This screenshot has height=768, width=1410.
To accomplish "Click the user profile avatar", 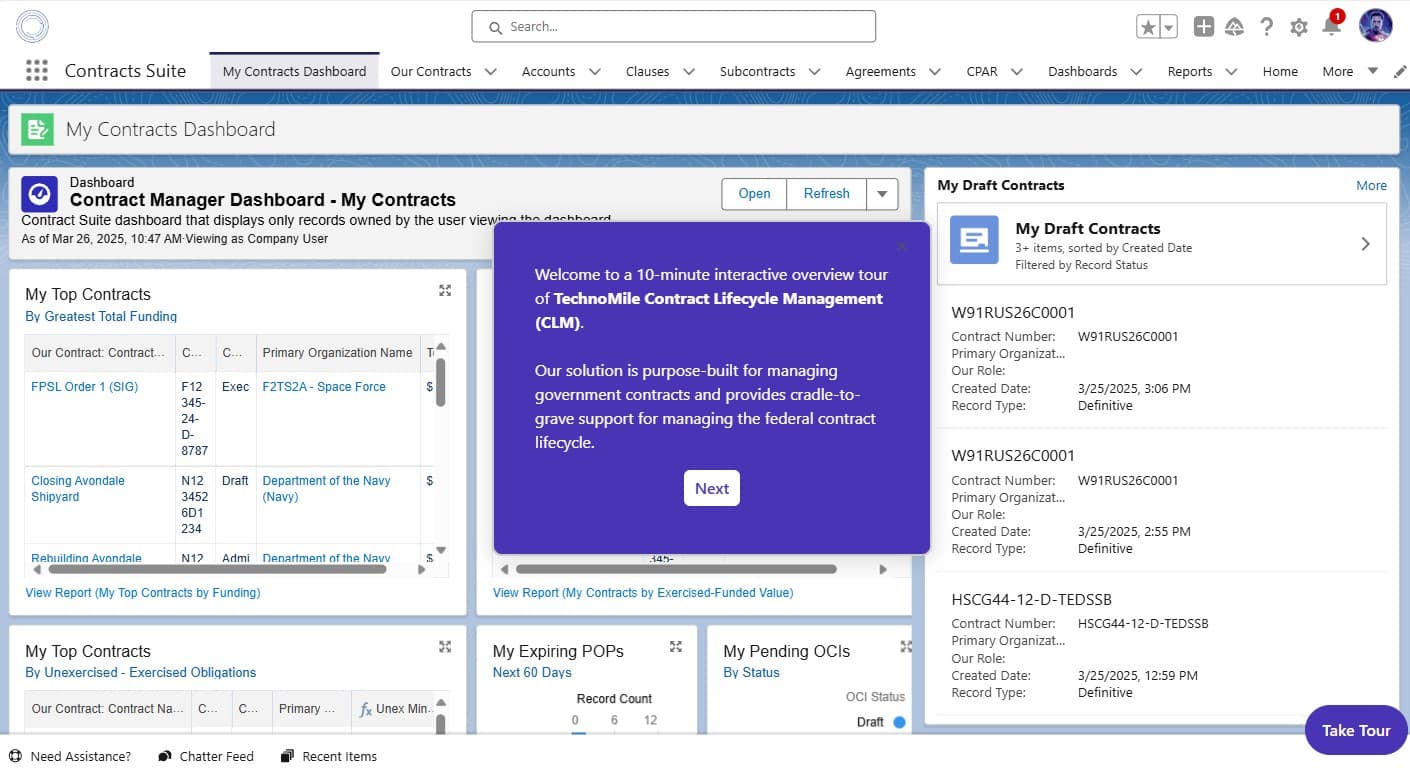I will tap(1375, 26).
